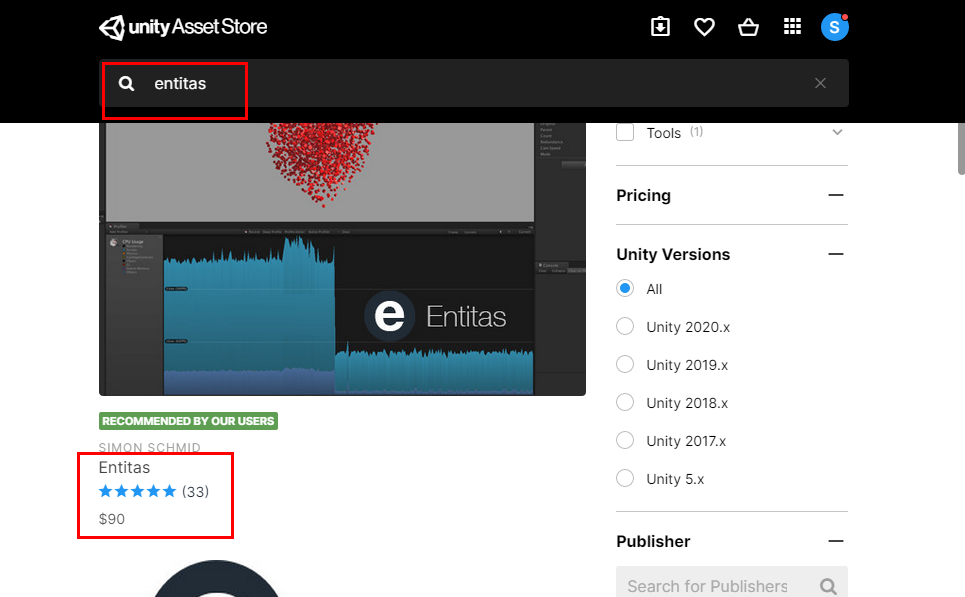
Task: Collapse the Publisher section
Action: pos(837,541)
